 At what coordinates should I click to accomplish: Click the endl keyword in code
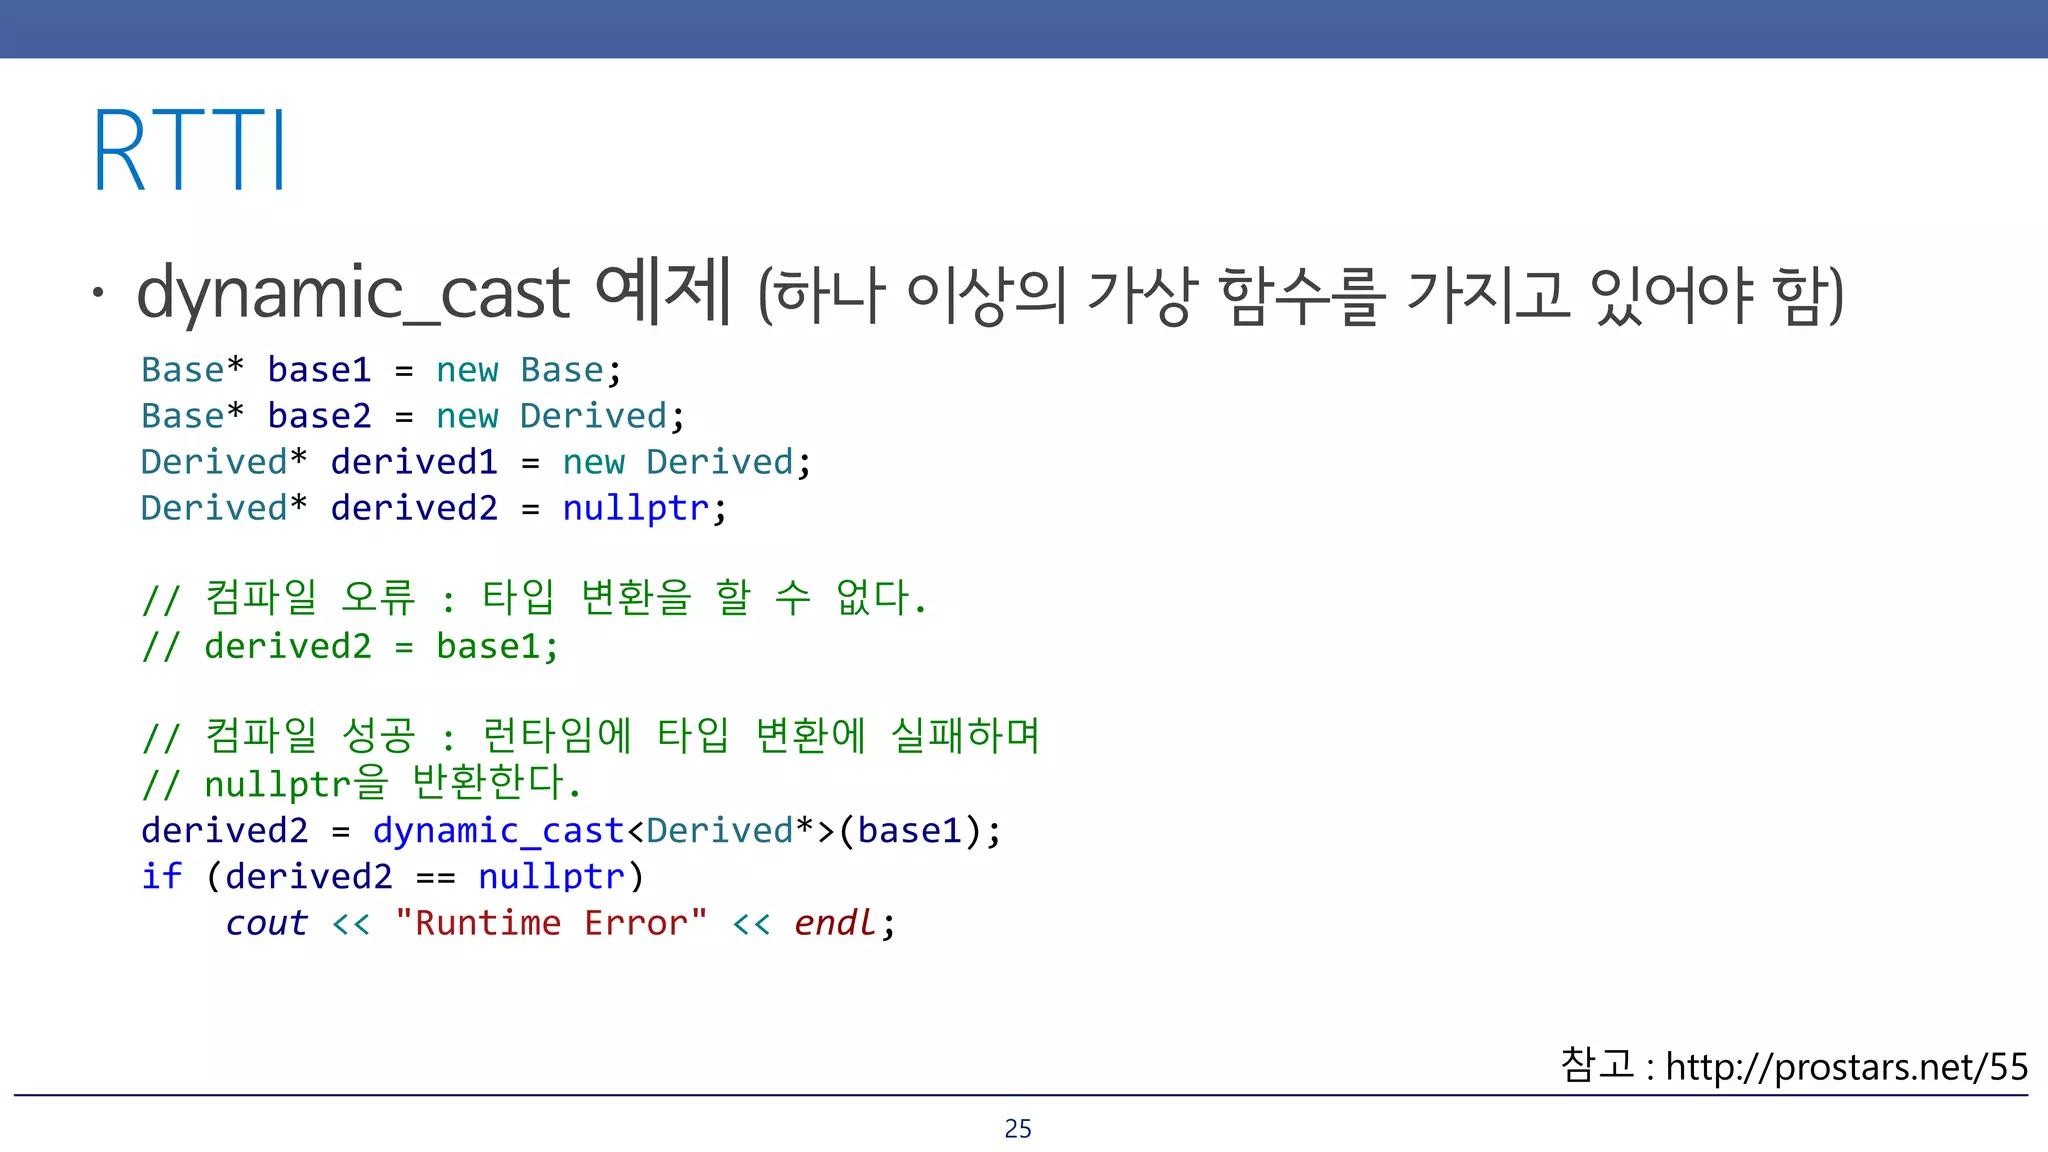pyautogui.click(x=835, y=923)
